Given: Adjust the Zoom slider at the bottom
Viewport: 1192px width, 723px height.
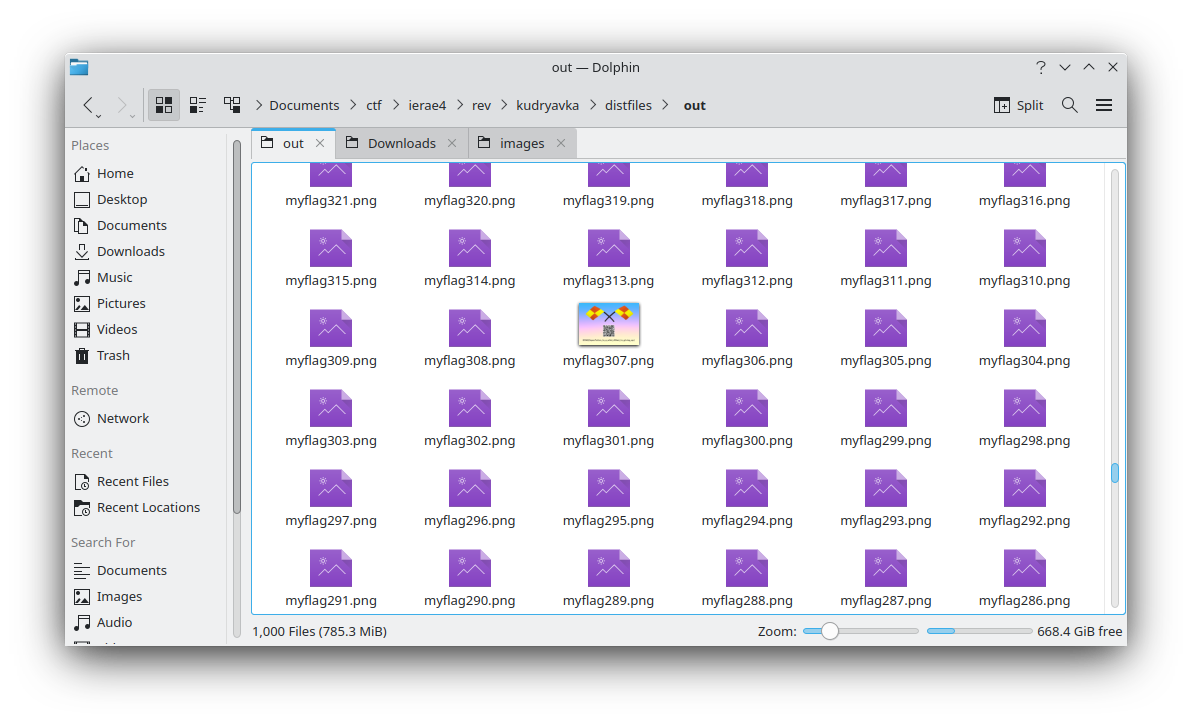Looking at the screenshot, I should coord(830,631).
